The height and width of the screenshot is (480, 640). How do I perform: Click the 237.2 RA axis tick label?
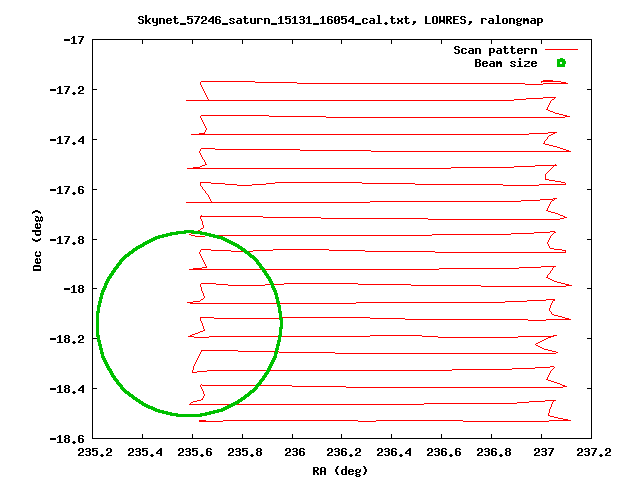tap(594, 452)
